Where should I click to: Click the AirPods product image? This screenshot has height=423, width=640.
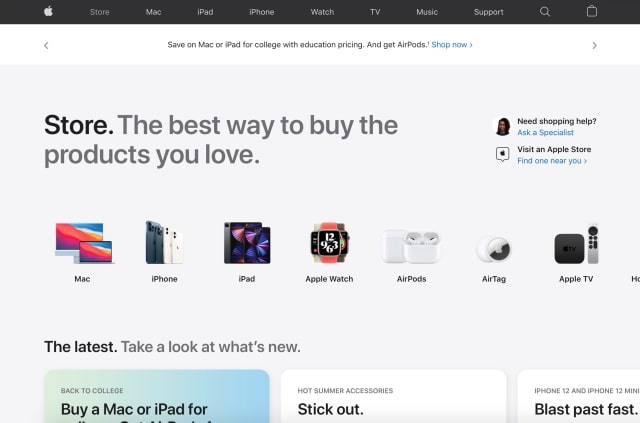(x=411, y=246)
